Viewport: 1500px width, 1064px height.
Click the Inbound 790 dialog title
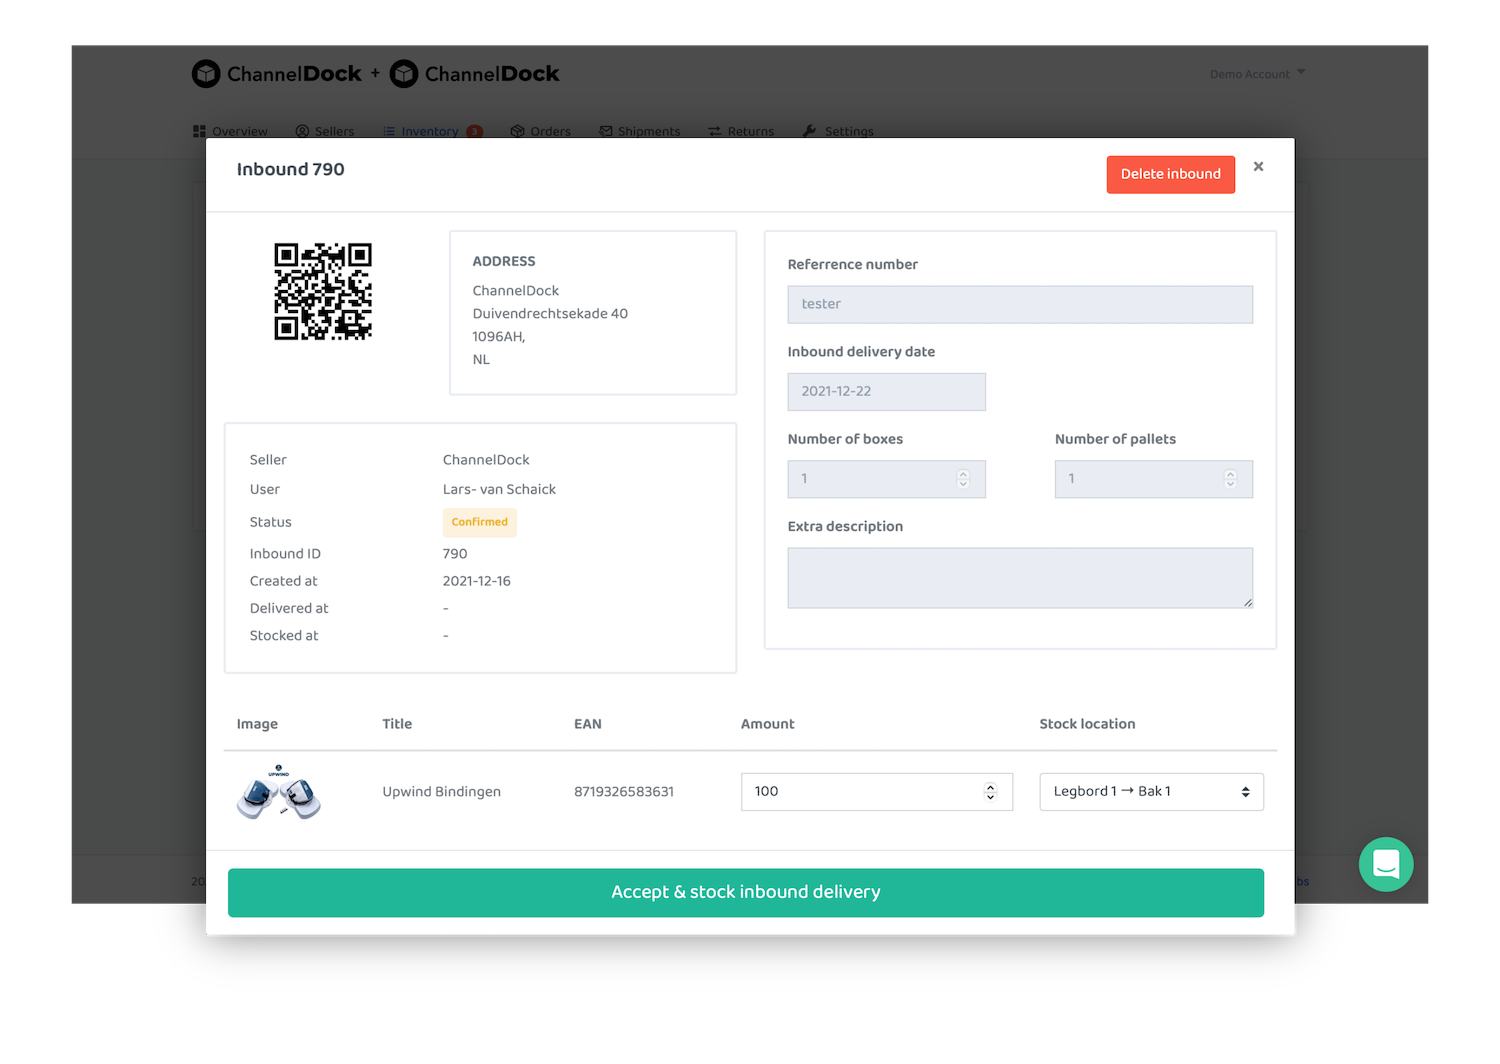coord(291,170)
